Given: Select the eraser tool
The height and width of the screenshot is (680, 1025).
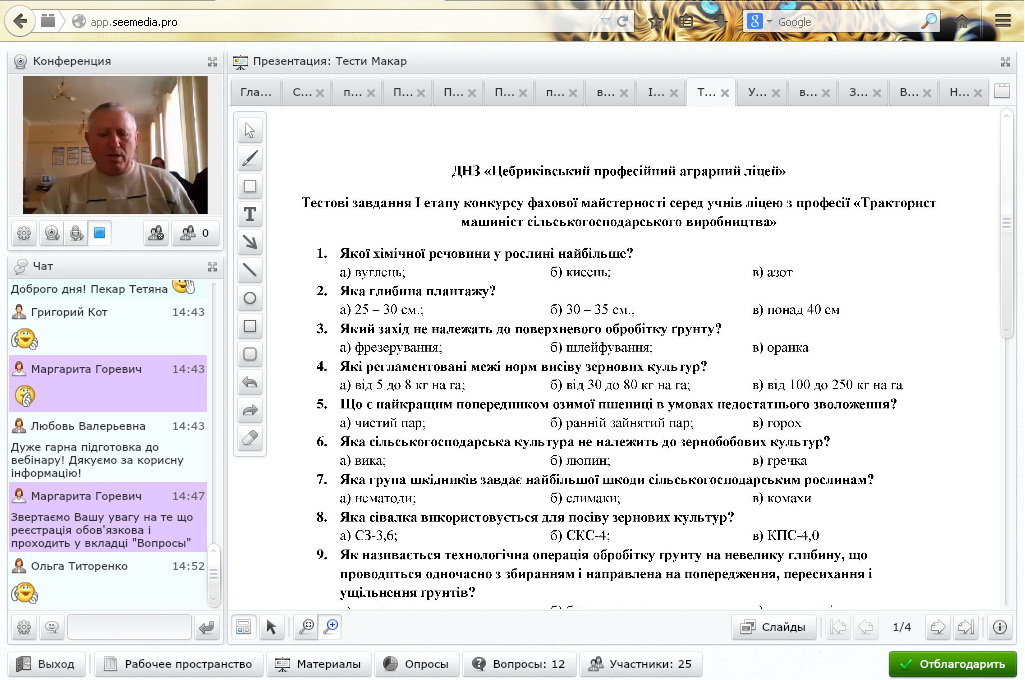Looking at the screenshot, I should [250, 438].
